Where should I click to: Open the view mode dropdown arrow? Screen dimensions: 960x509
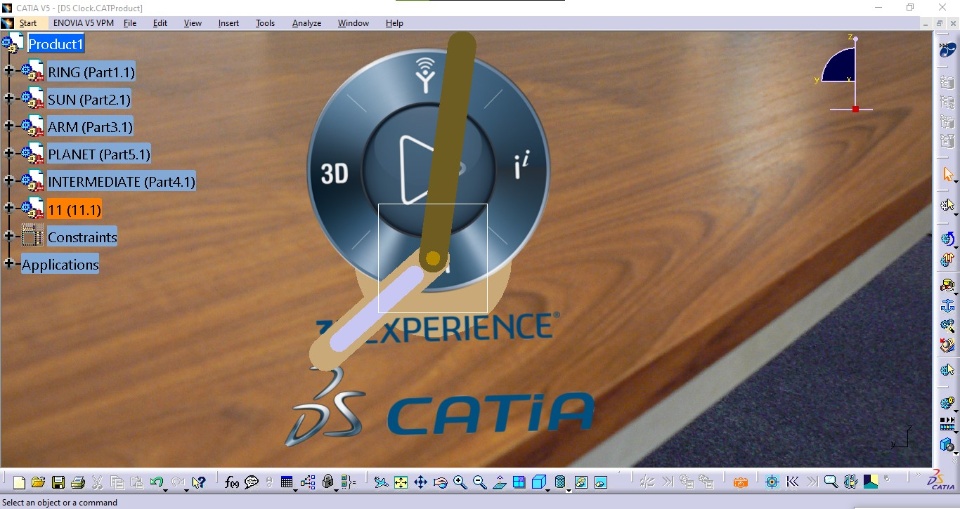[569, 489]
